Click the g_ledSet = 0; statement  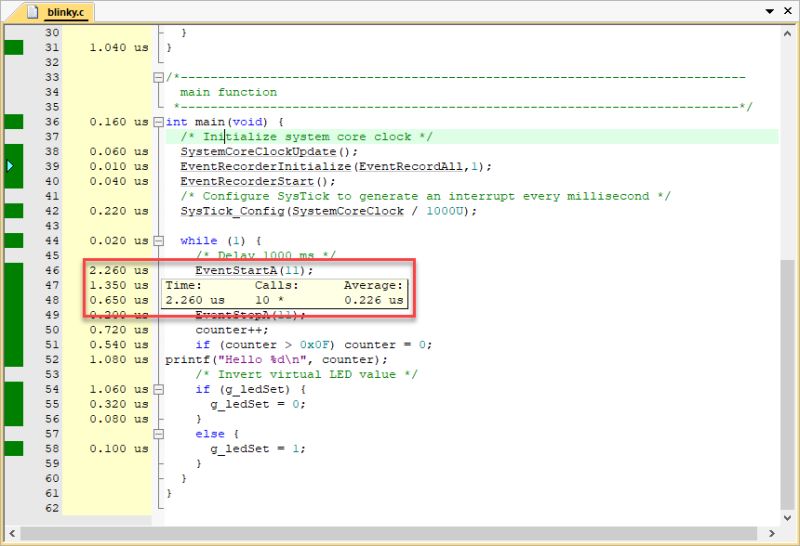point(258,404)
